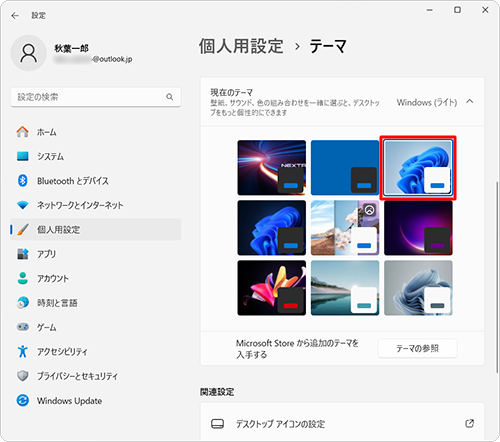This screenshot has height=442, width=500.
Task: Open システム settings
Action: tap(96, 156)
